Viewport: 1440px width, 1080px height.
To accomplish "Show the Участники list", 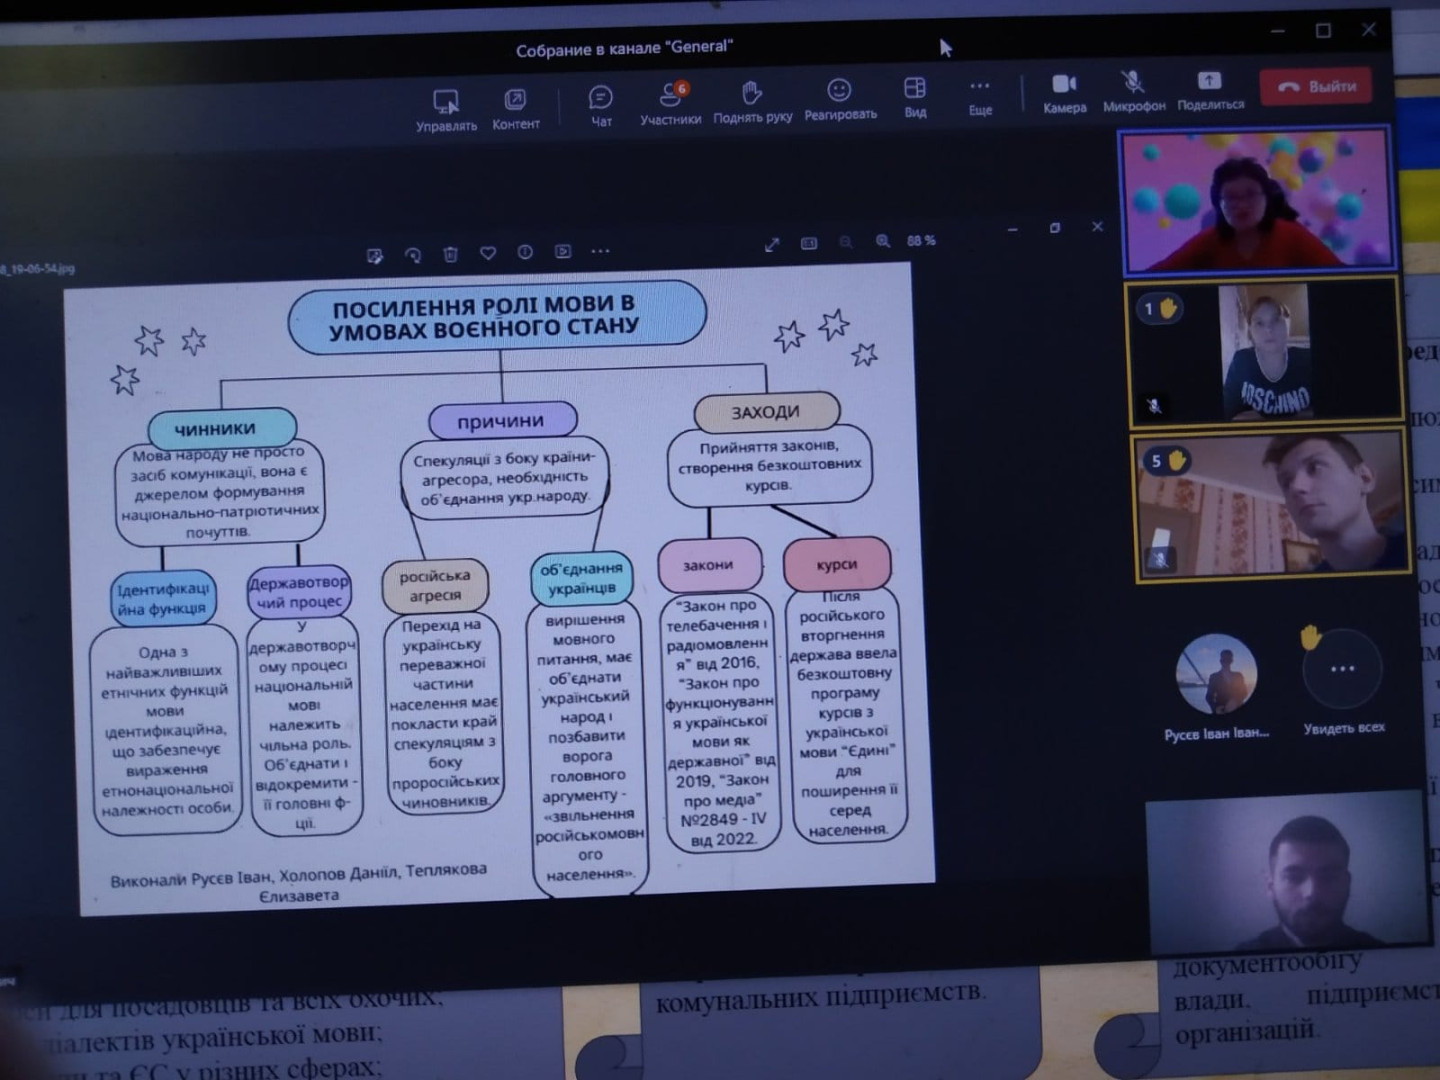I will 670,103.
